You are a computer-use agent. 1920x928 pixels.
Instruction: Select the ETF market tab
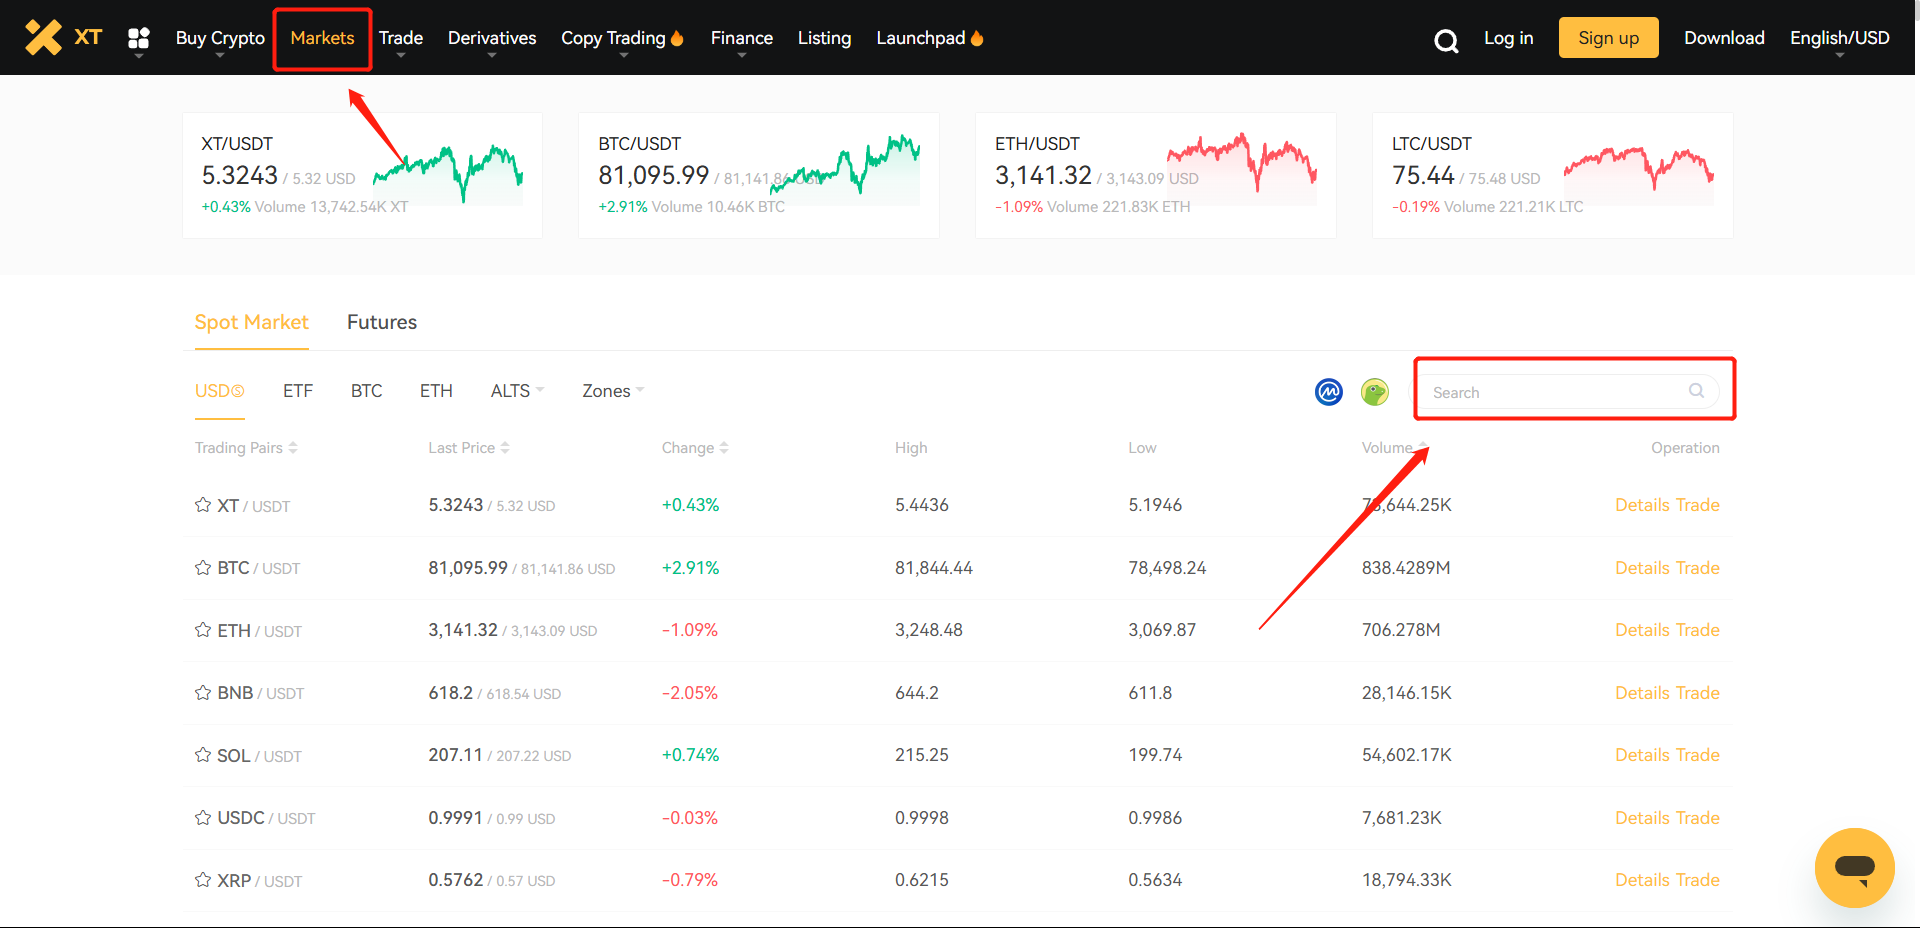[297, 391]
